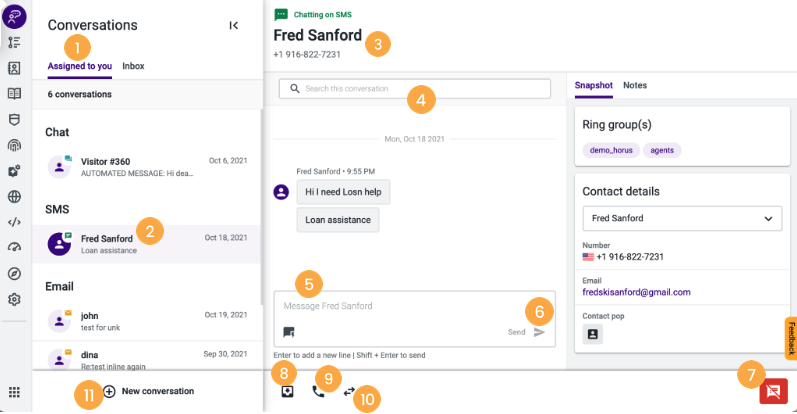Collapse the Conversations panel arrow icon
This screenshot has height=414, width=797.
[233, 25]
